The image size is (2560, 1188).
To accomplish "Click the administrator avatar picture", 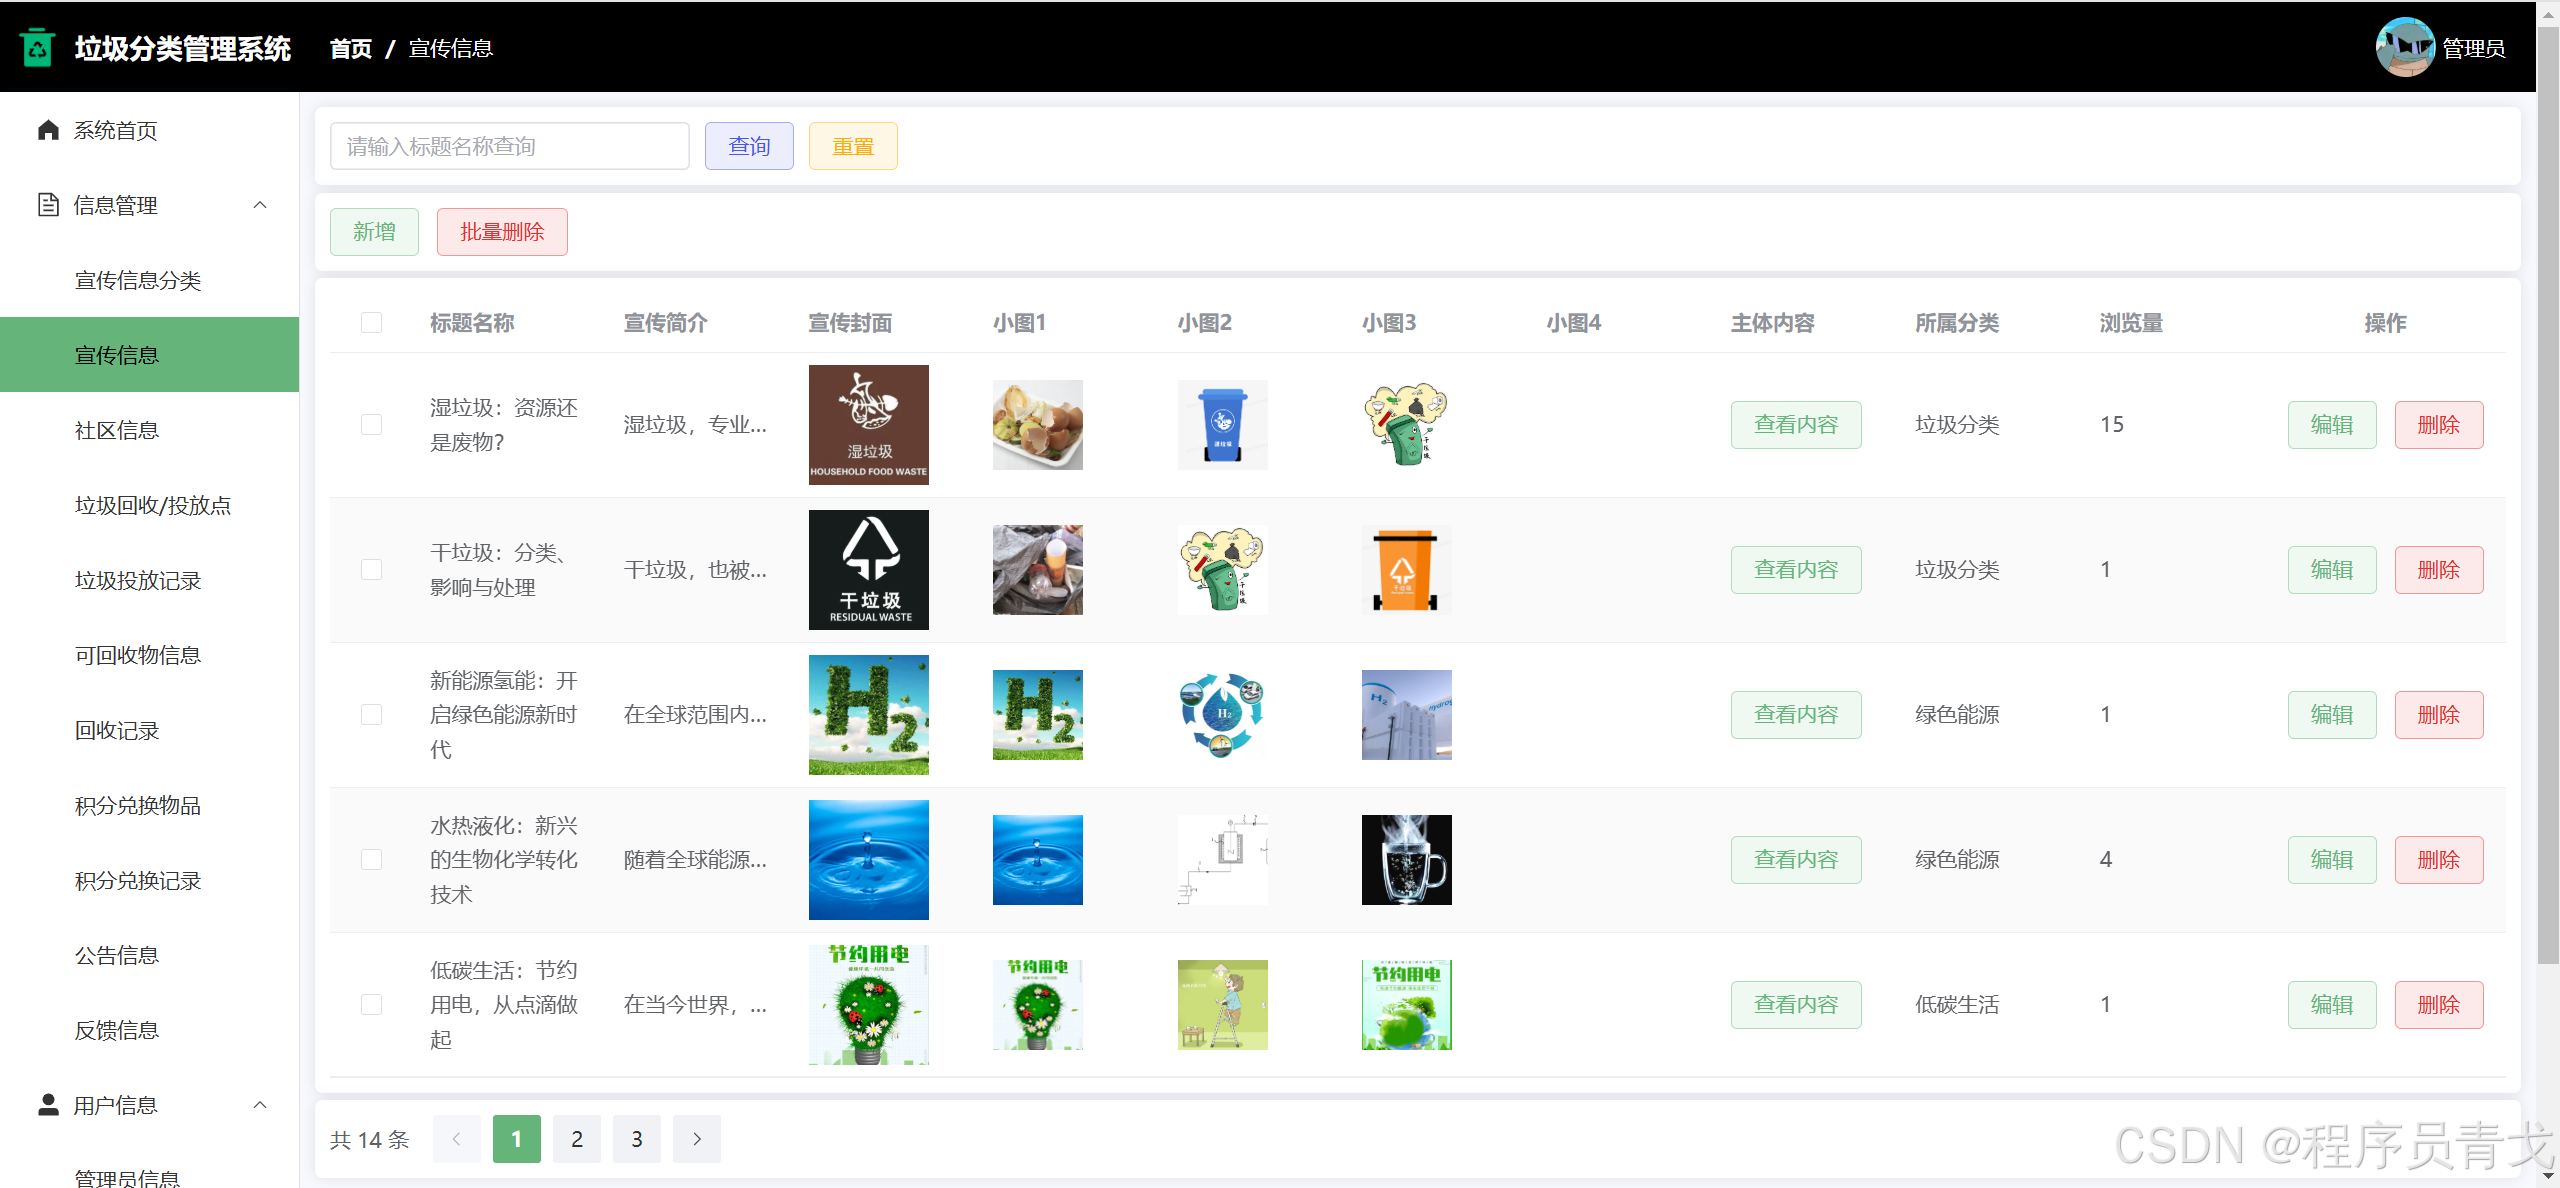I will click(2404, 47).
